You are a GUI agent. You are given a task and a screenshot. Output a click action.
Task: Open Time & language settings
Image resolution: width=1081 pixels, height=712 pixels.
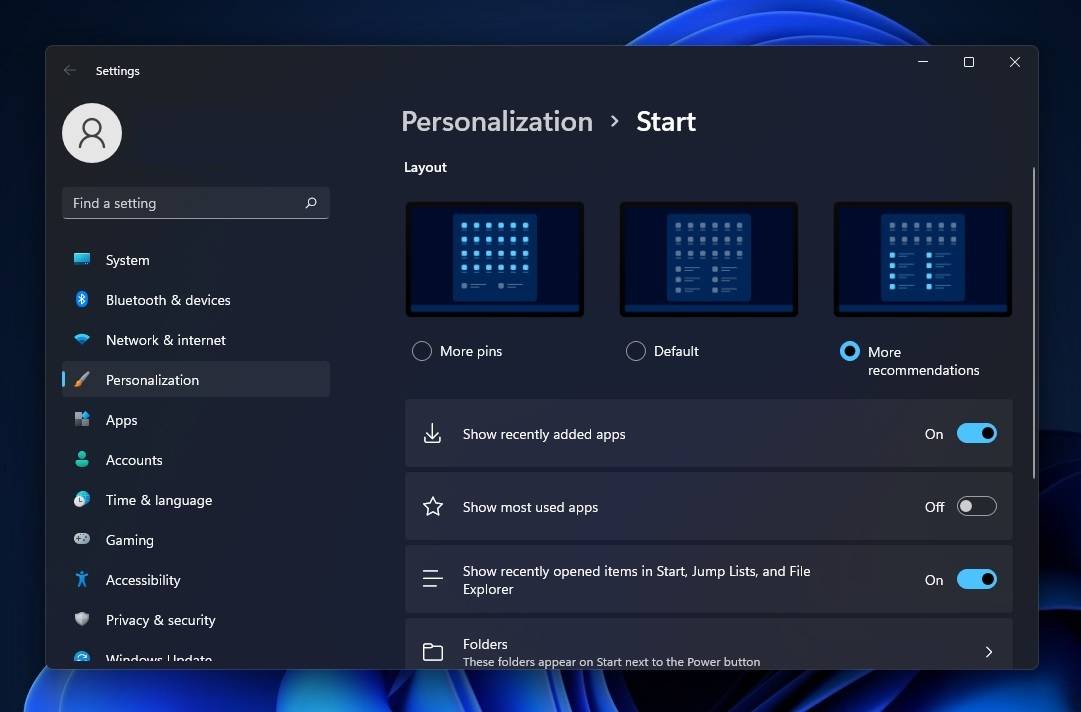pos(81,499)
